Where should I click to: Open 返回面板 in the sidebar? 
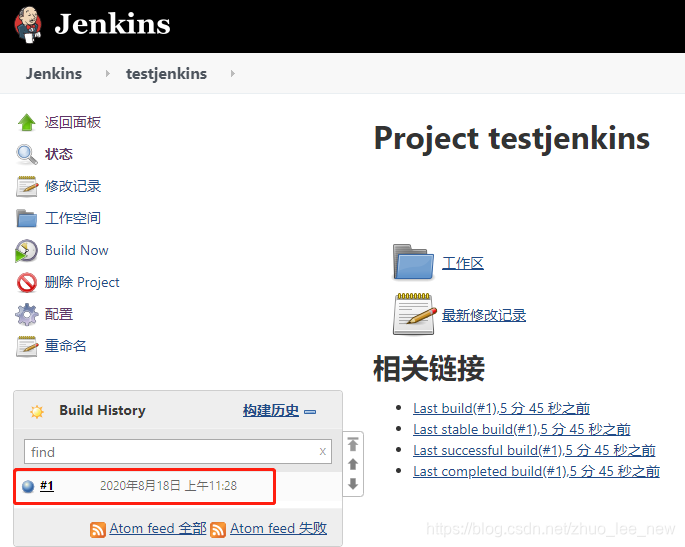(x=73, y=122)
